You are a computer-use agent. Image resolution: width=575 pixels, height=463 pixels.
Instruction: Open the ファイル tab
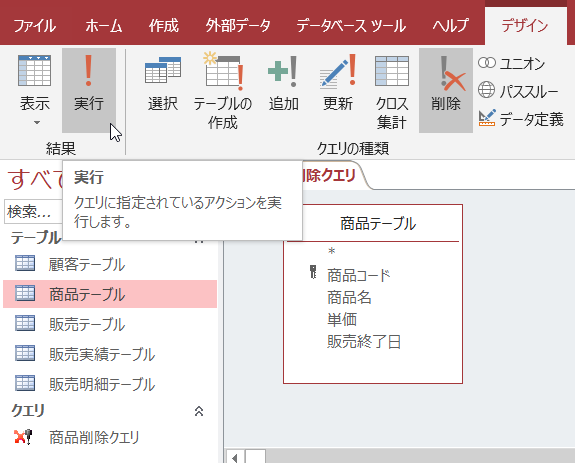(34, 26)
